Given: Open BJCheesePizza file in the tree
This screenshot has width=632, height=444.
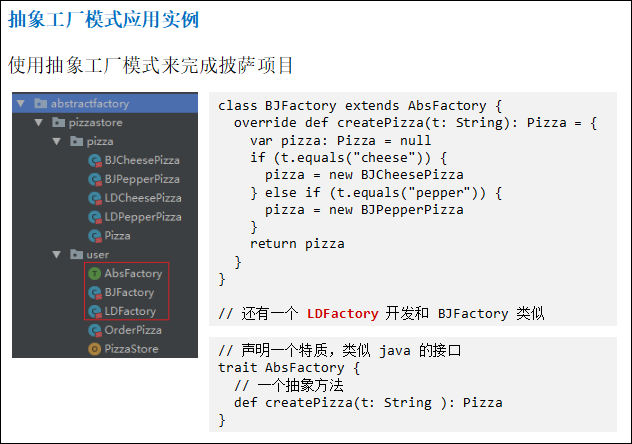Looking at the screenshot, I should pyautogui.click(x=142, y=160).
